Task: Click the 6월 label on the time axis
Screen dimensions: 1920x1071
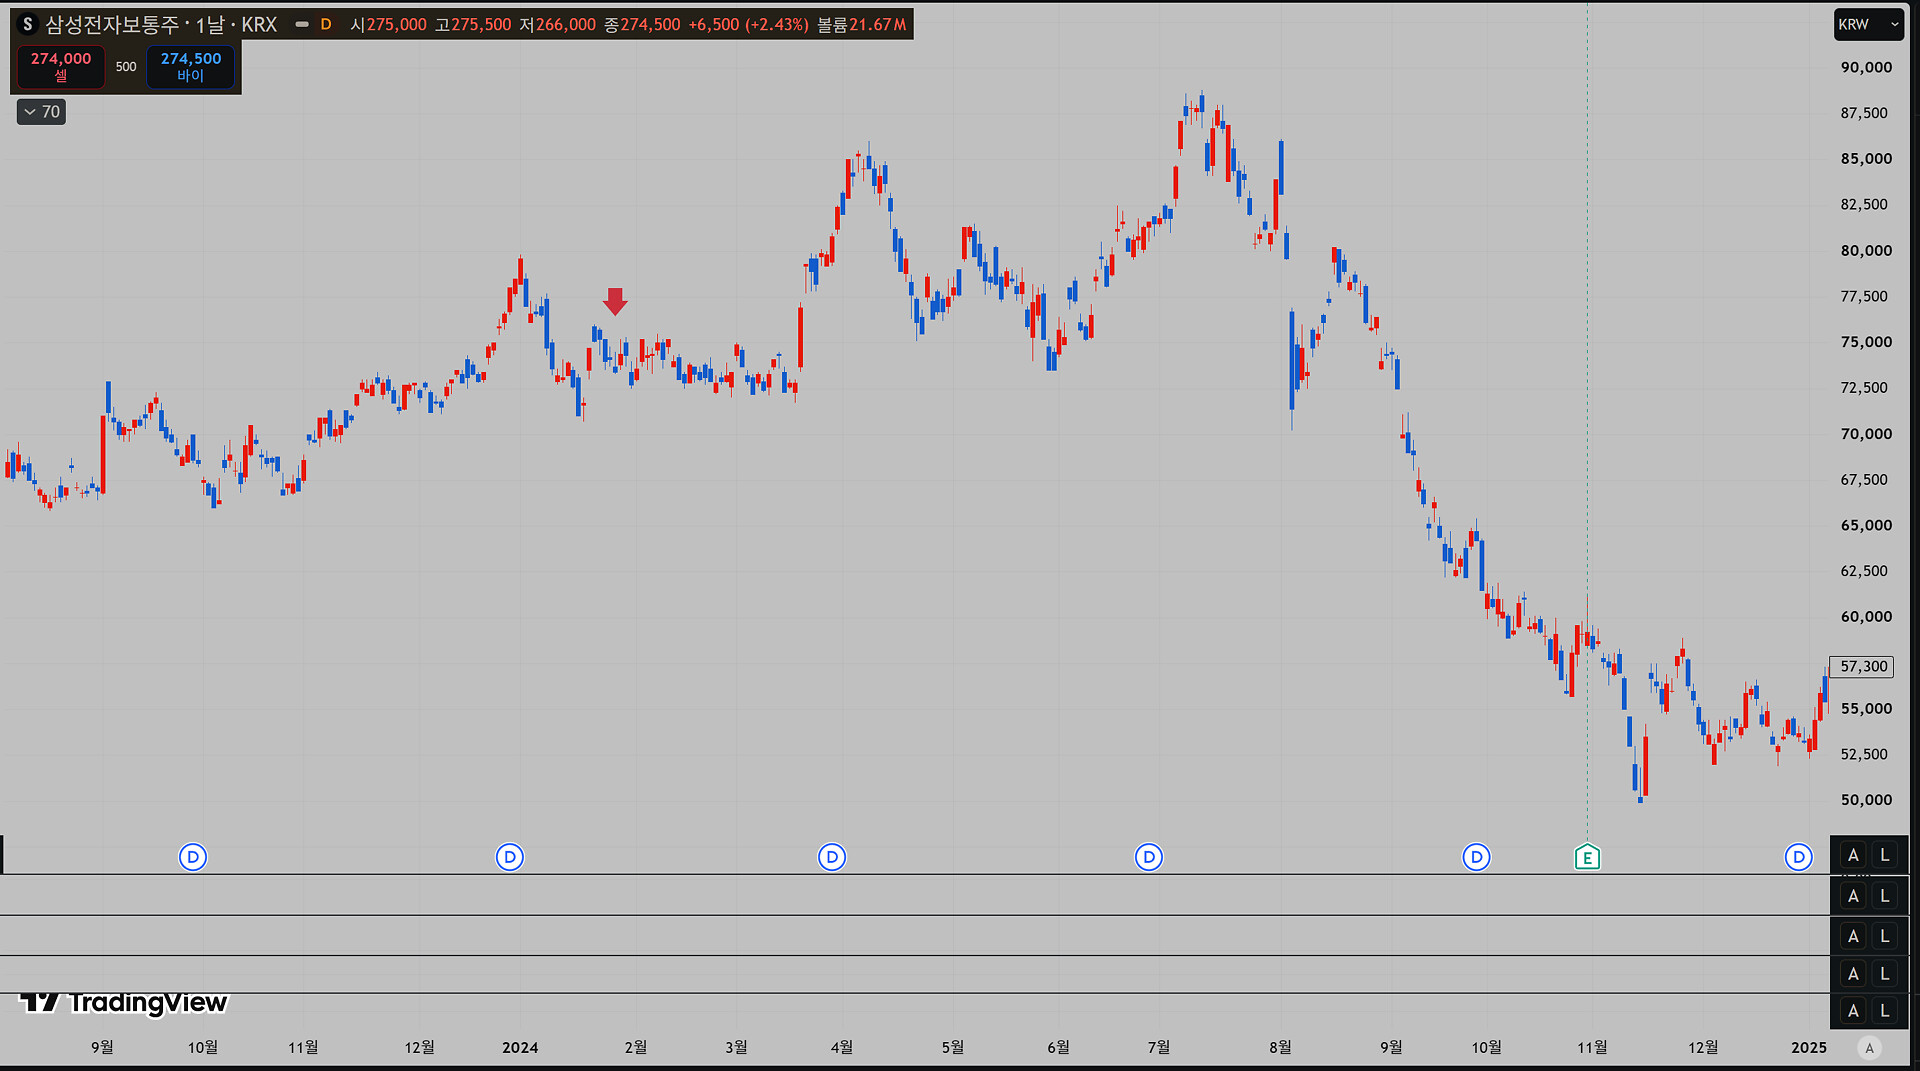Action: (1058, 1047)
